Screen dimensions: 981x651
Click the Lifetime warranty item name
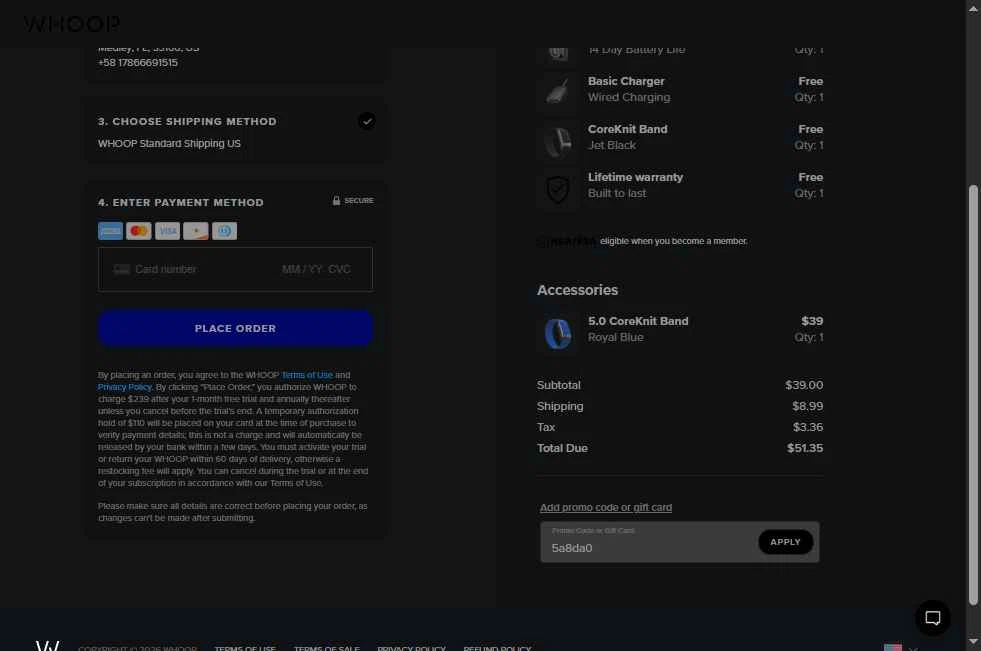click(x=635, y=178)
